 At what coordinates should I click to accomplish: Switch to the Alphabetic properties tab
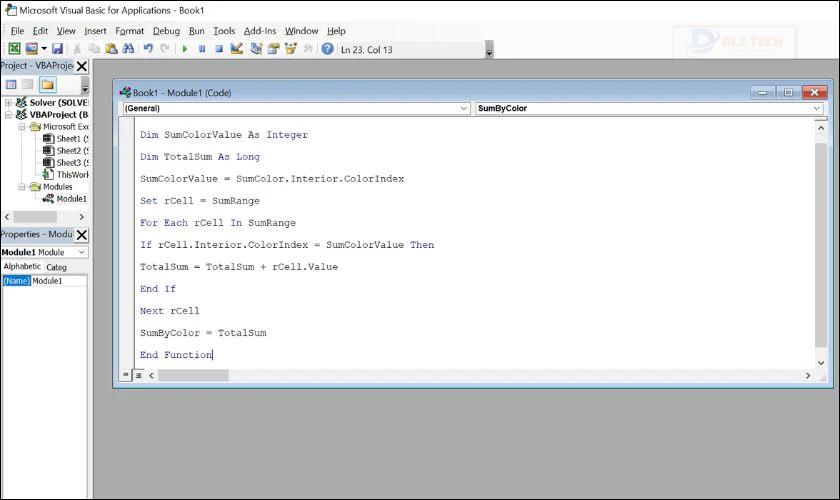[x=21, y=266]
